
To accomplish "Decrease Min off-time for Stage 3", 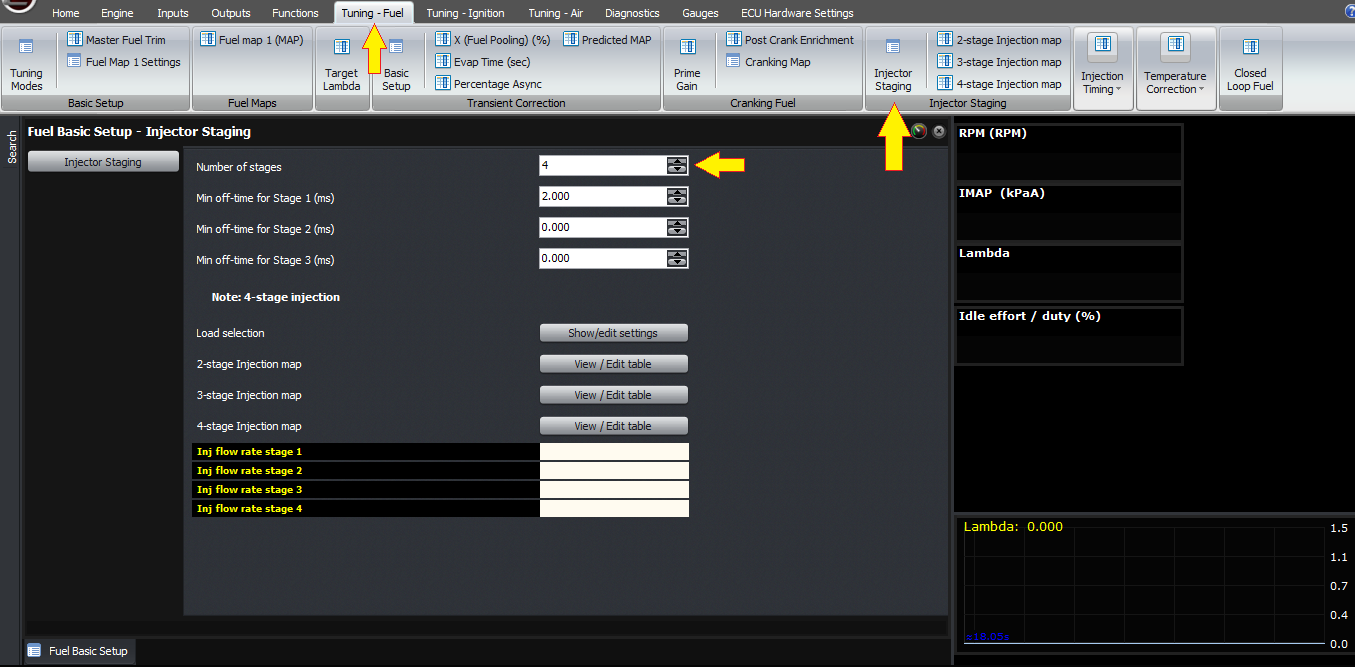I will point(678,264).
